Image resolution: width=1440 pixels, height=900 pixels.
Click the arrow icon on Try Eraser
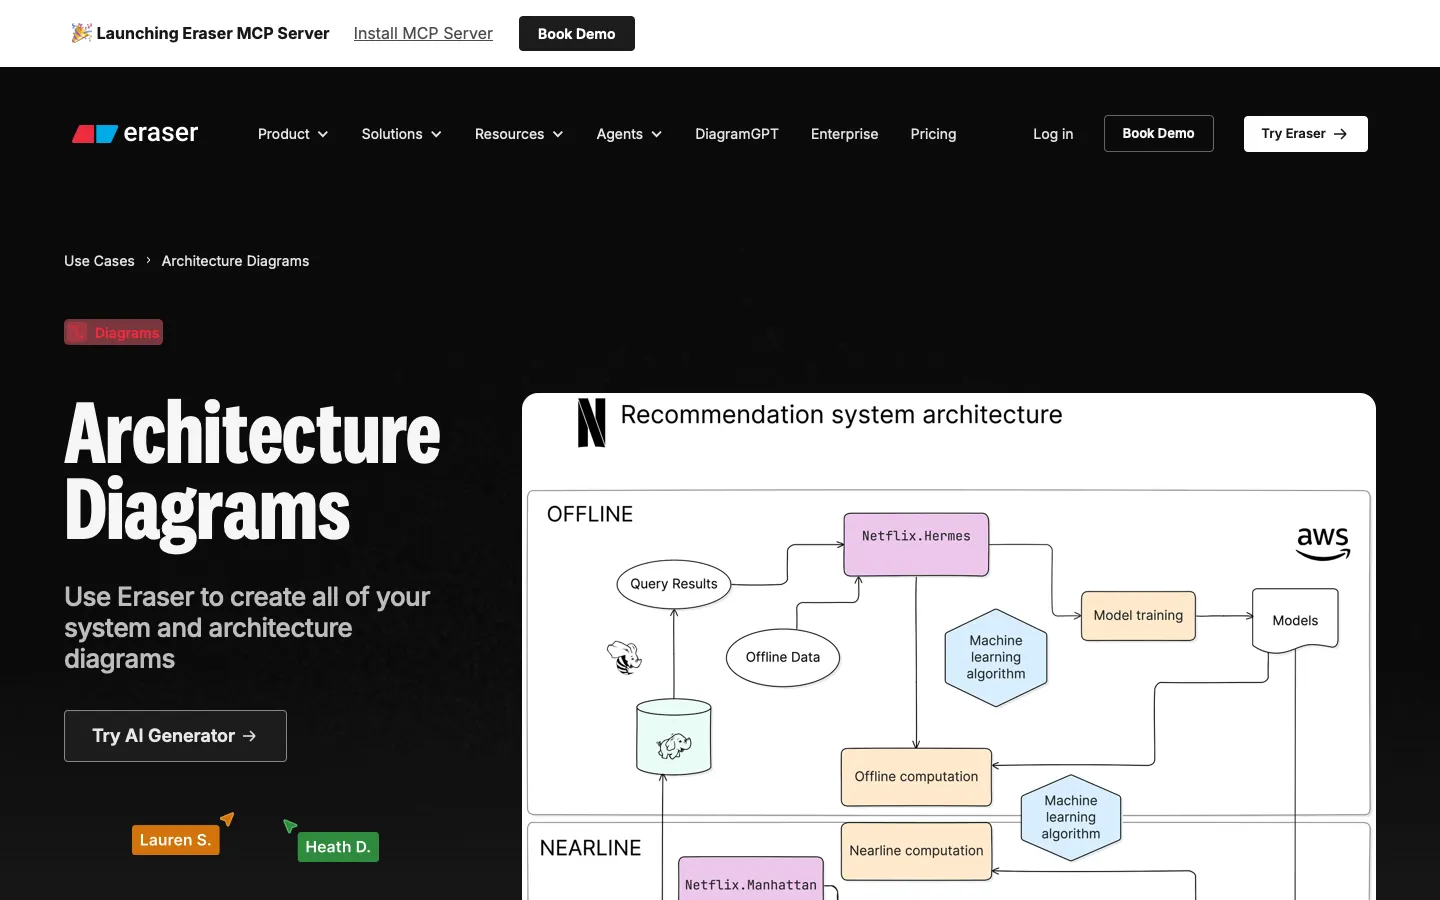(1341, 134)
